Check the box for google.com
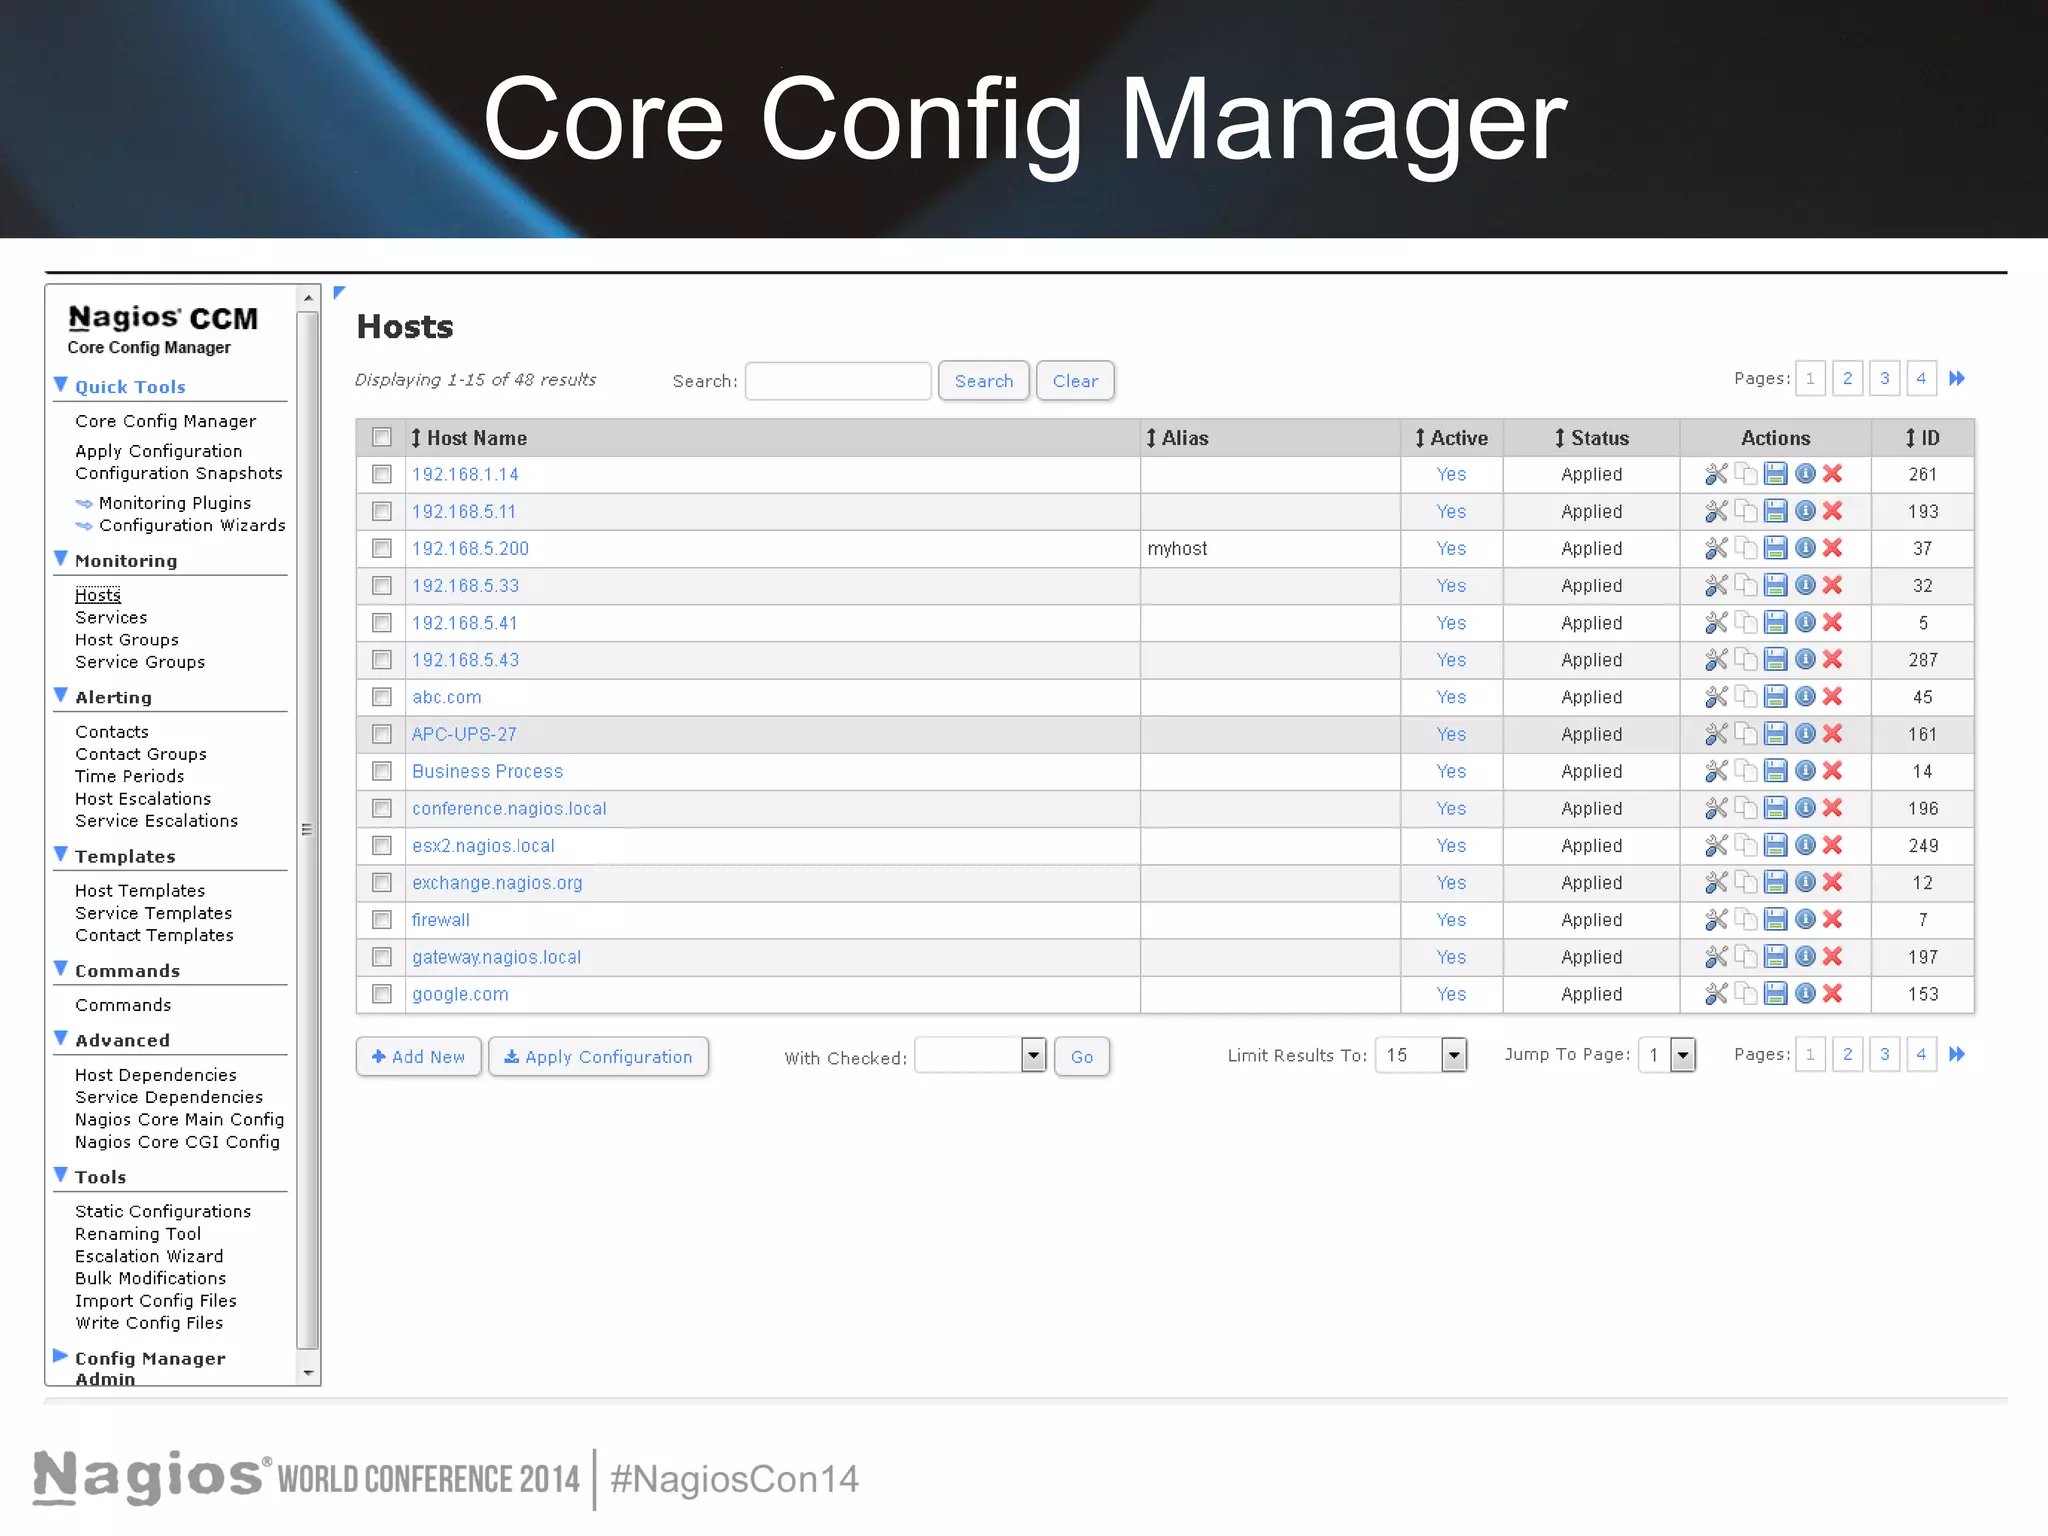2048x1536 pixels. point(381,994)
